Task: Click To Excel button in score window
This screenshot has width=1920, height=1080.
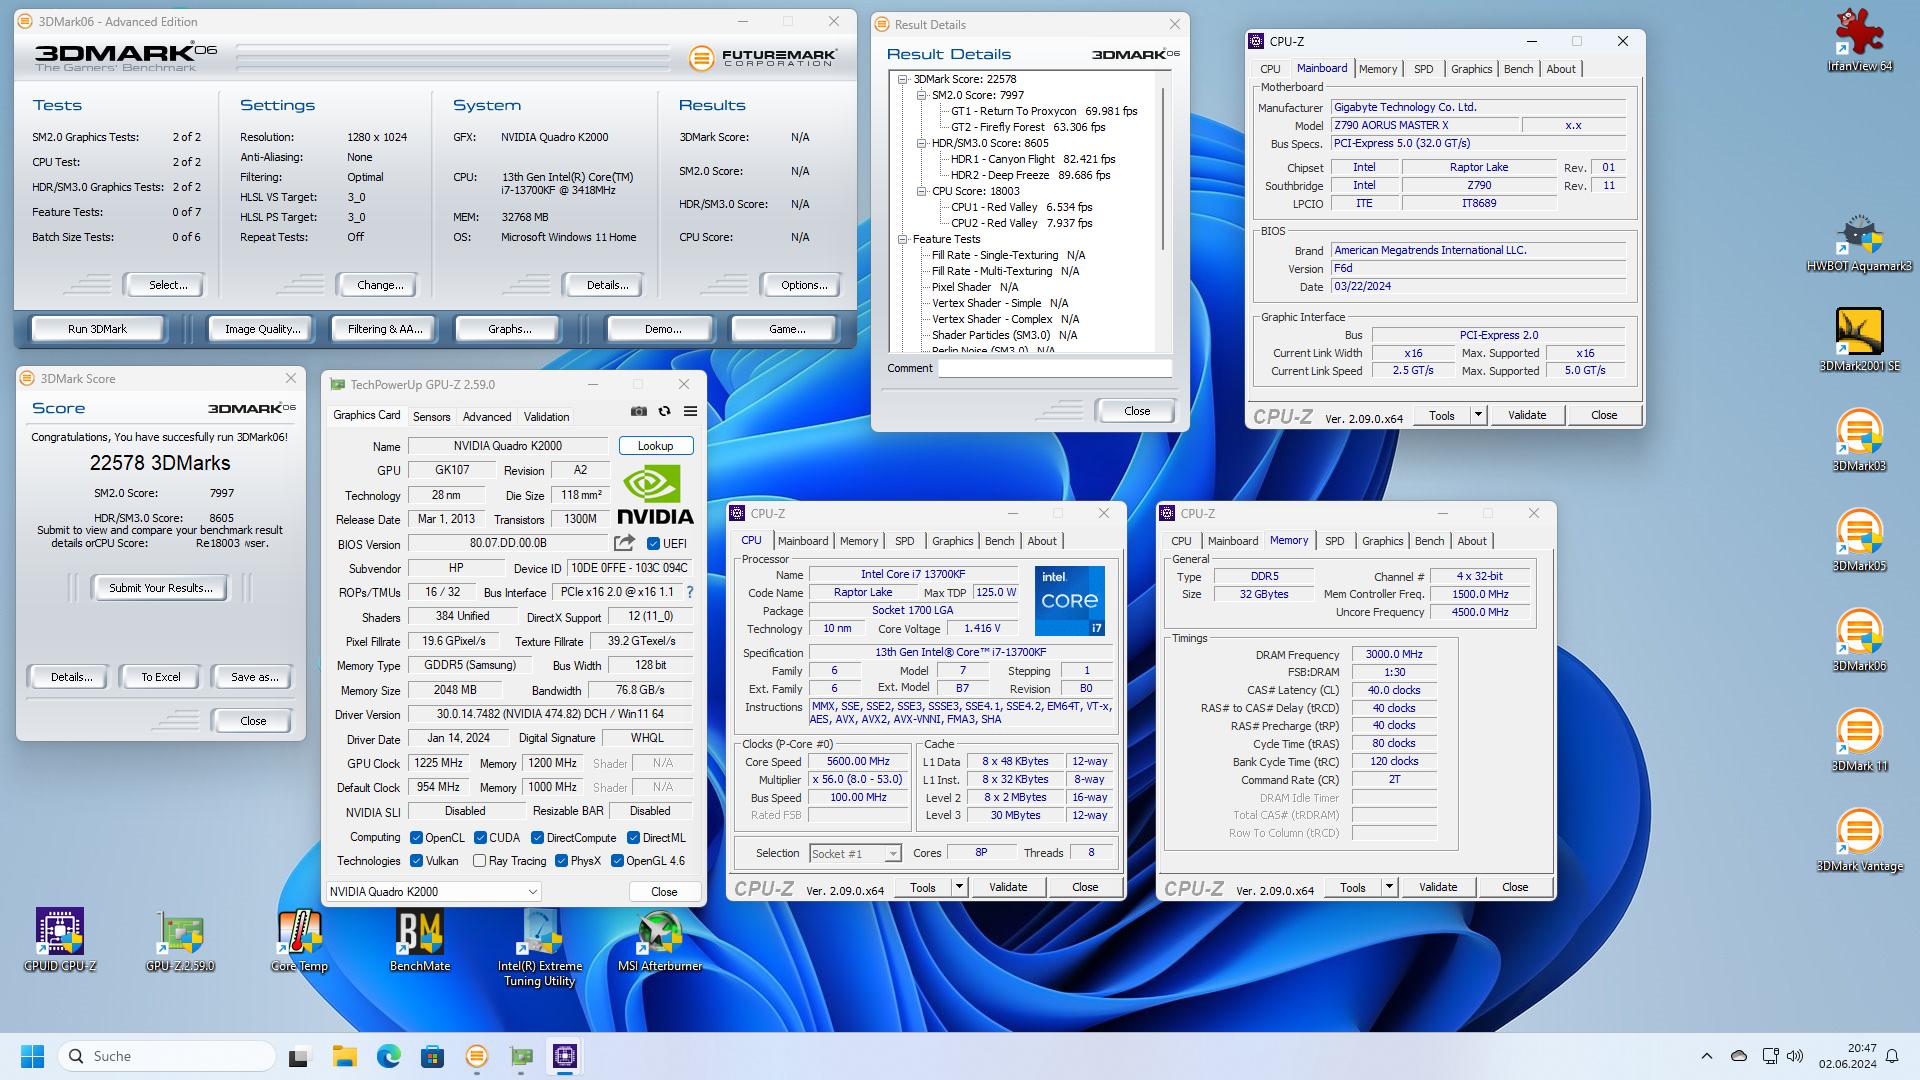Action: pyautogui.click(x=161, y=677)
